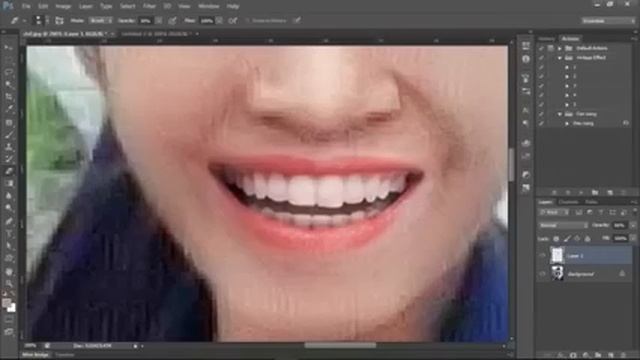This screenshot has height=360, width=640.
Task: Select the Gradient tool
Action: point(9,183)
